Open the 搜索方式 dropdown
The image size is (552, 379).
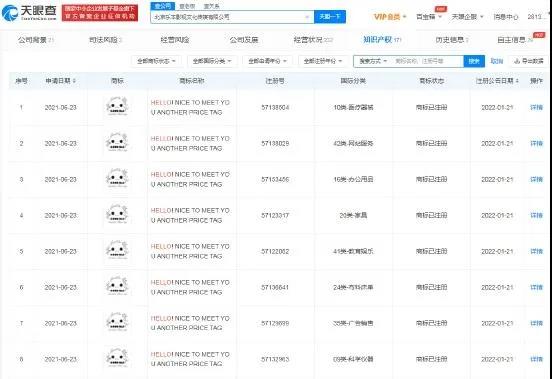[x=373, y=61]
